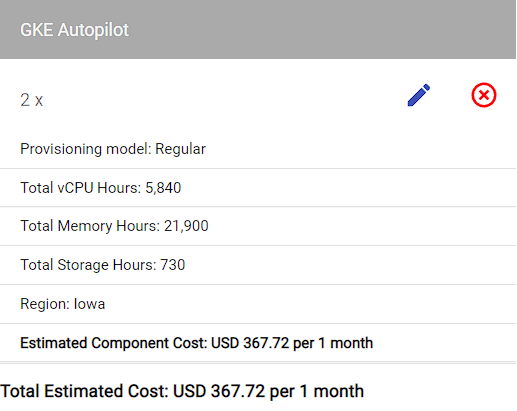Click the Provisioning model: Regular row
The width and height of the screenshot is (517, 411).
point(258,149)
